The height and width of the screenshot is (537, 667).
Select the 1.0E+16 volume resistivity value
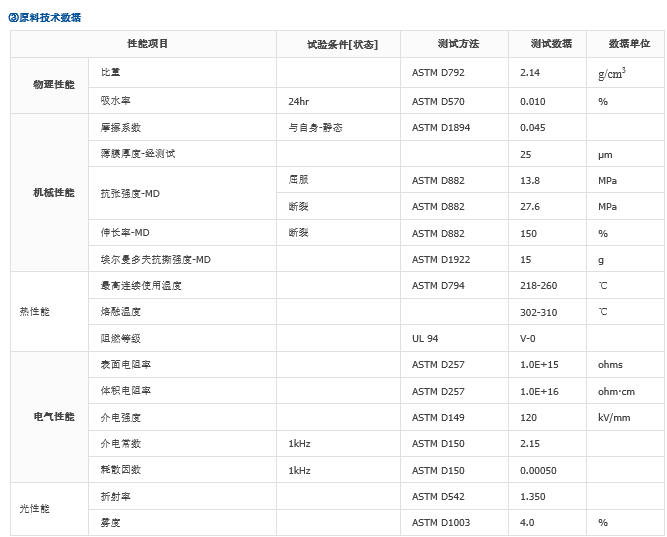tap(540, 390)
